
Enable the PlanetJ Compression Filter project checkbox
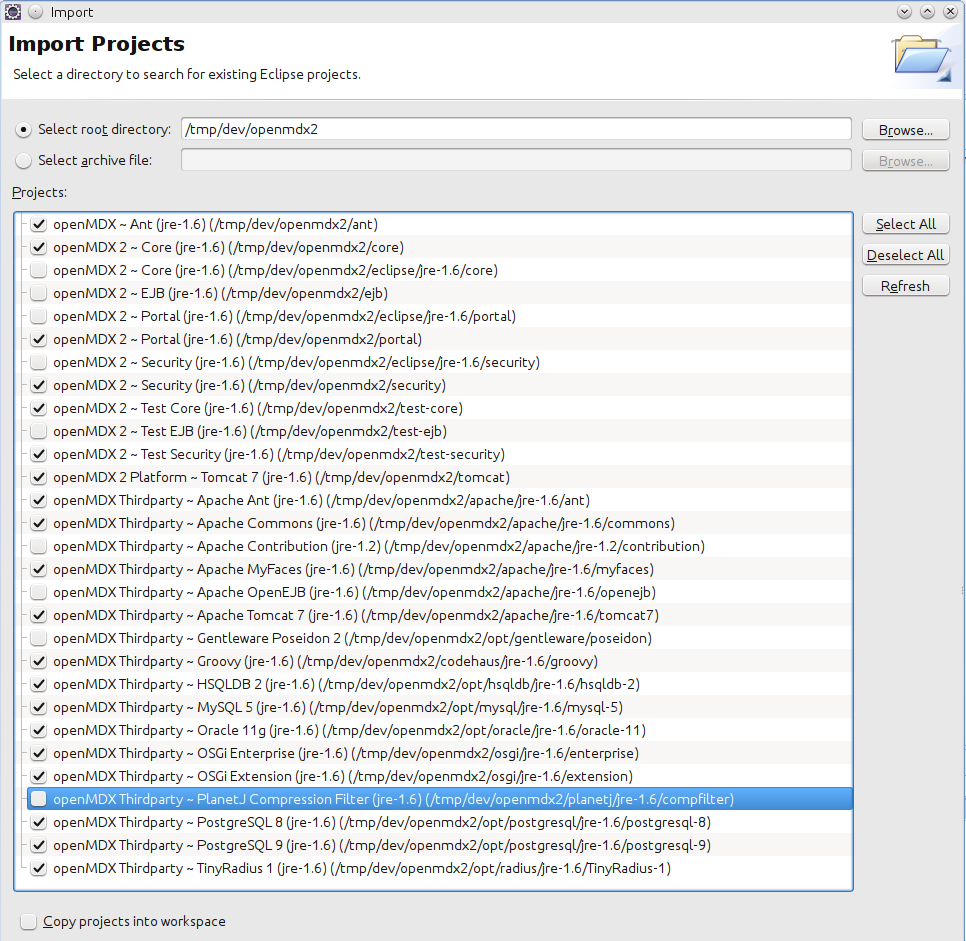[38, 799]
